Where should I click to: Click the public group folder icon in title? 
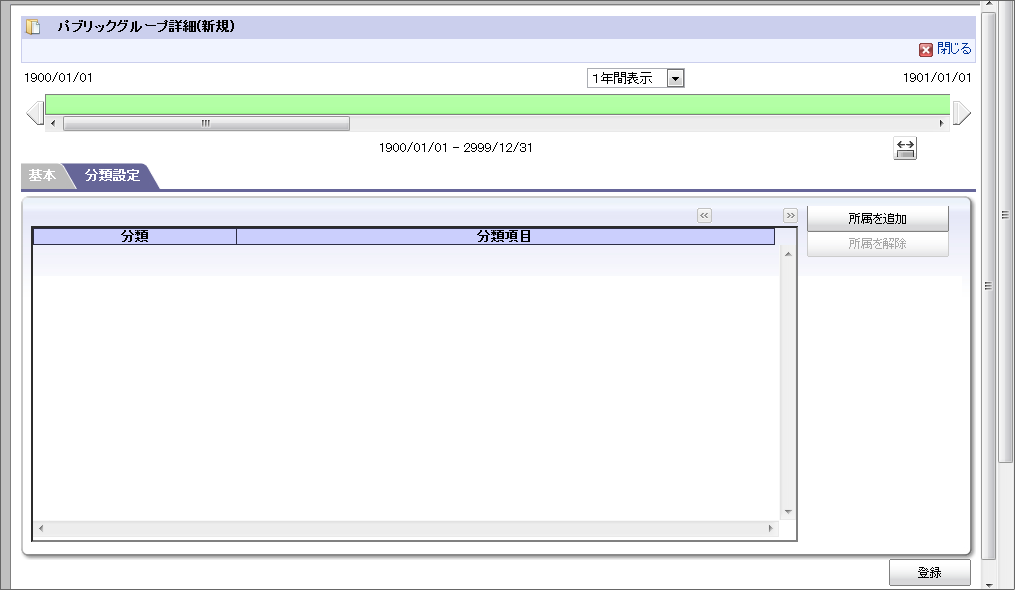(x=33, y=27)
